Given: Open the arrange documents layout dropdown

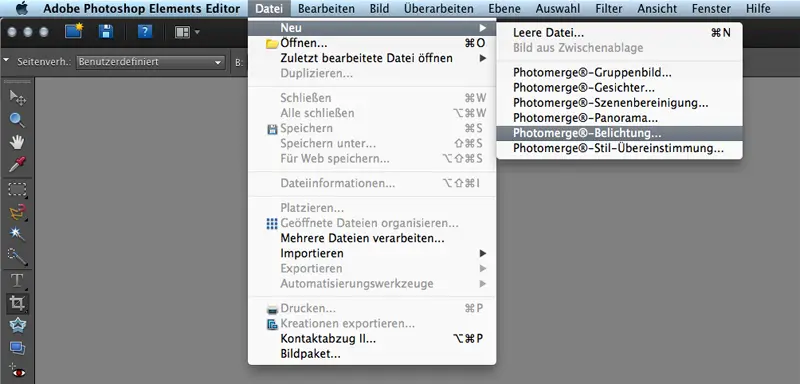Looking at the screenshot, I should pyautogui.click(x=187, y=32).
